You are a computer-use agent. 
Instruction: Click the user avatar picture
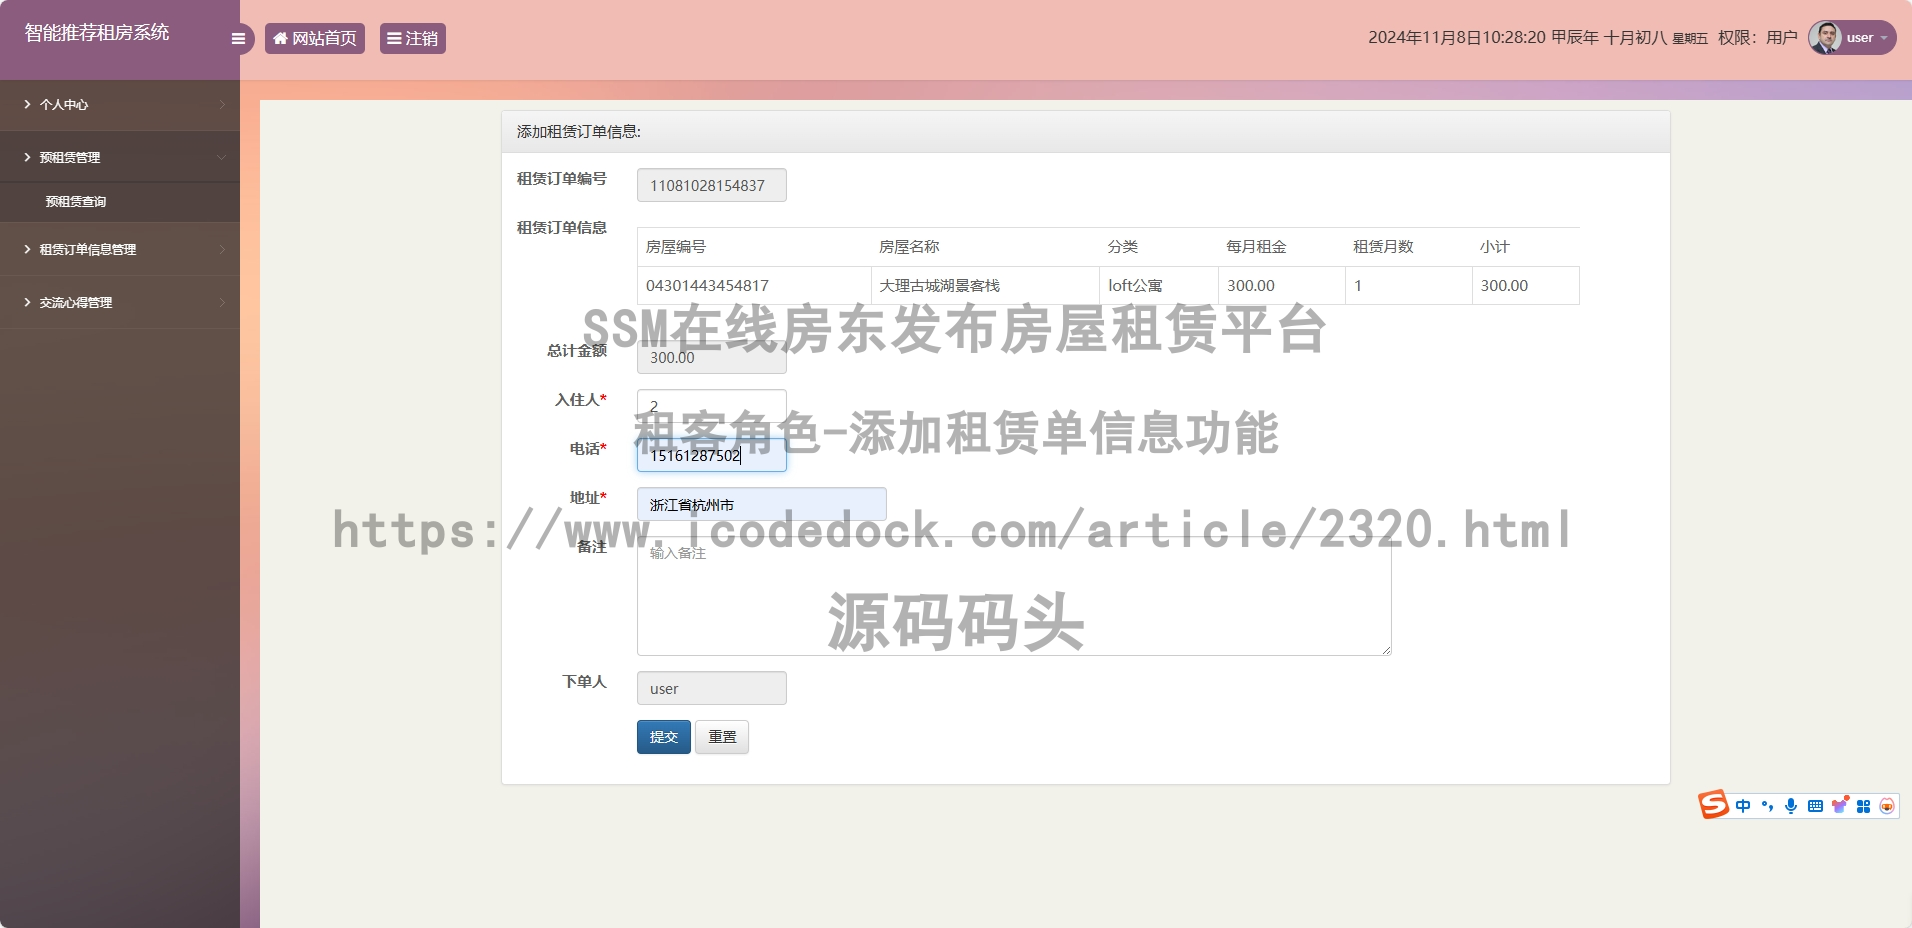1826,38
